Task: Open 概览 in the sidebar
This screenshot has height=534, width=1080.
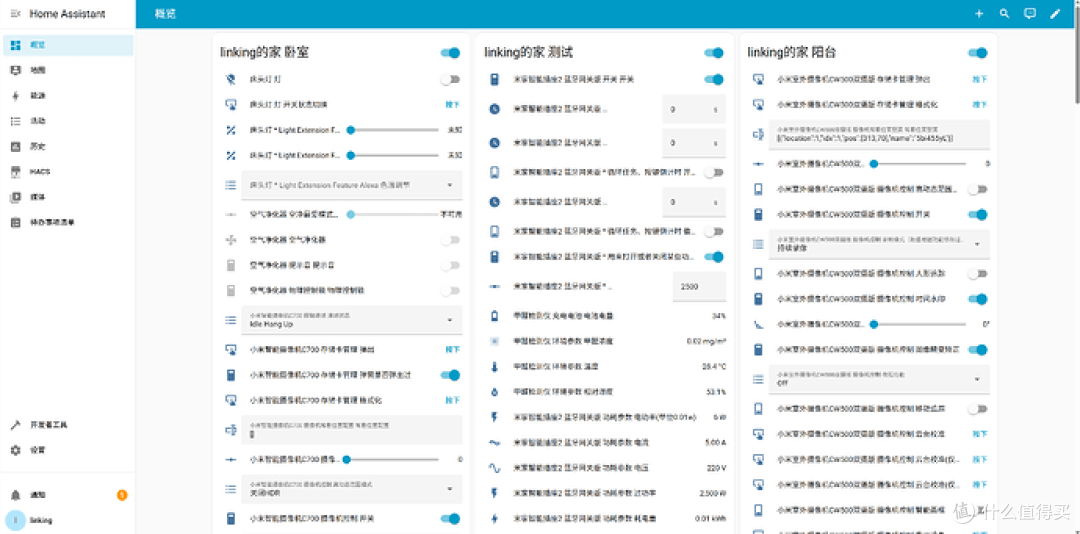Action: [x=68, y=45]
